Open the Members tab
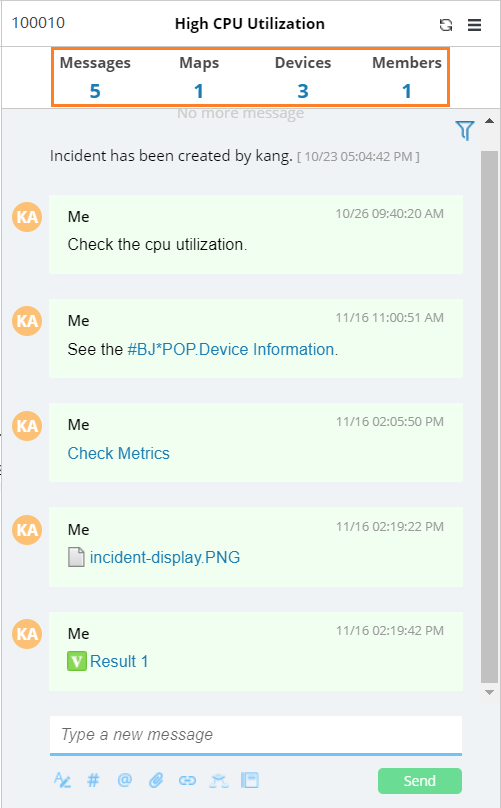This screenshot has width=501, height=808. (x=407, y=77)
